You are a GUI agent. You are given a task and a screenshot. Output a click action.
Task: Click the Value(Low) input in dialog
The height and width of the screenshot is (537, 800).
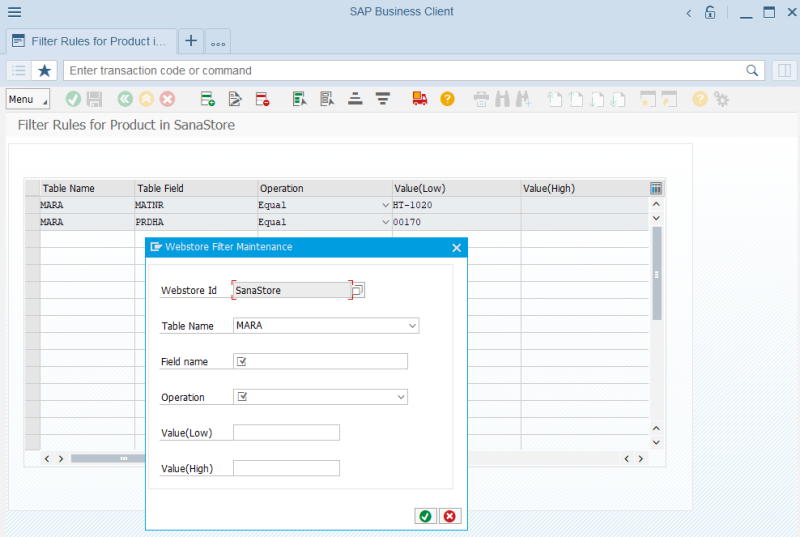click(x=286, y=432)
